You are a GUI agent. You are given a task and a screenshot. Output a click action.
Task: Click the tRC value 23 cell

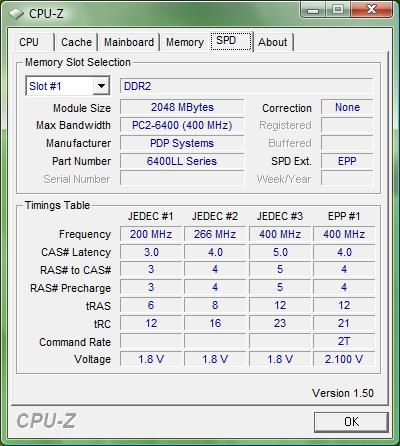(280, 323)
